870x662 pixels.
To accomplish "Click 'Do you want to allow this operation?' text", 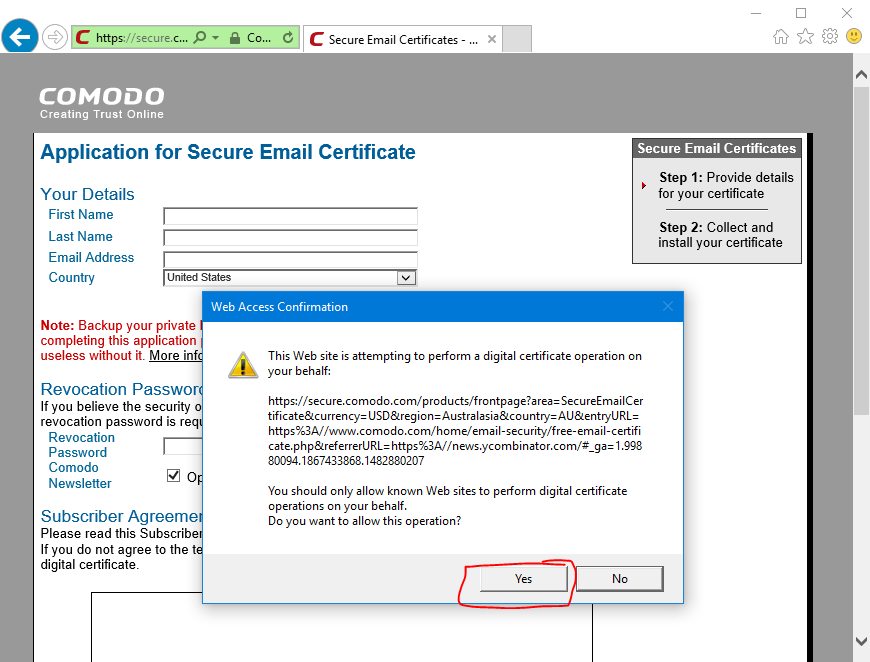I will pyautogui.click(x=365, y=521).
